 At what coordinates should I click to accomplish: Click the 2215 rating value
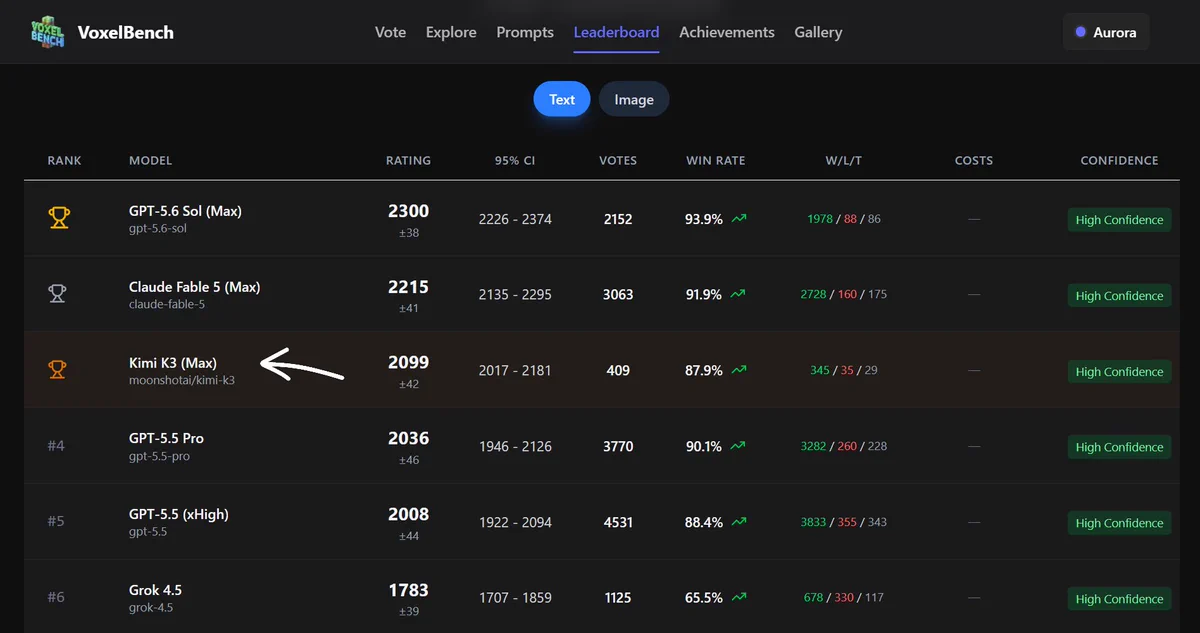(408, 287)
